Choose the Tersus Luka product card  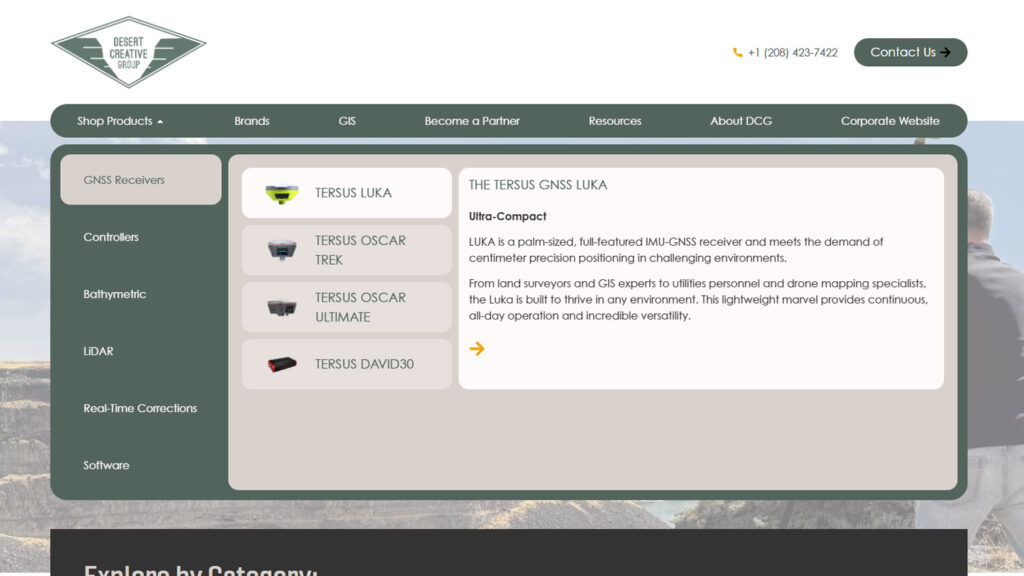click(347, 193)
